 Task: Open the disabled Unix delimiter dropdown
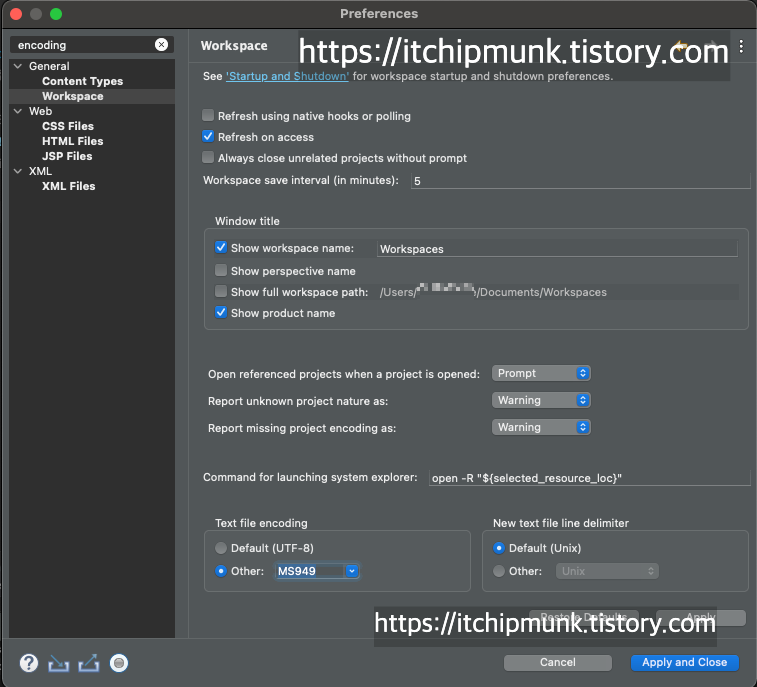coord(607,571)
